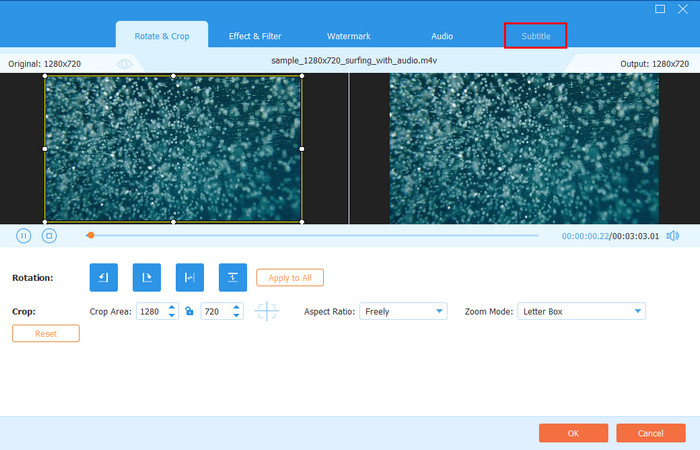Toggle the crop aspect ratio lock
Viewport: 700px width, 450px height.
[x=189, y=312]
